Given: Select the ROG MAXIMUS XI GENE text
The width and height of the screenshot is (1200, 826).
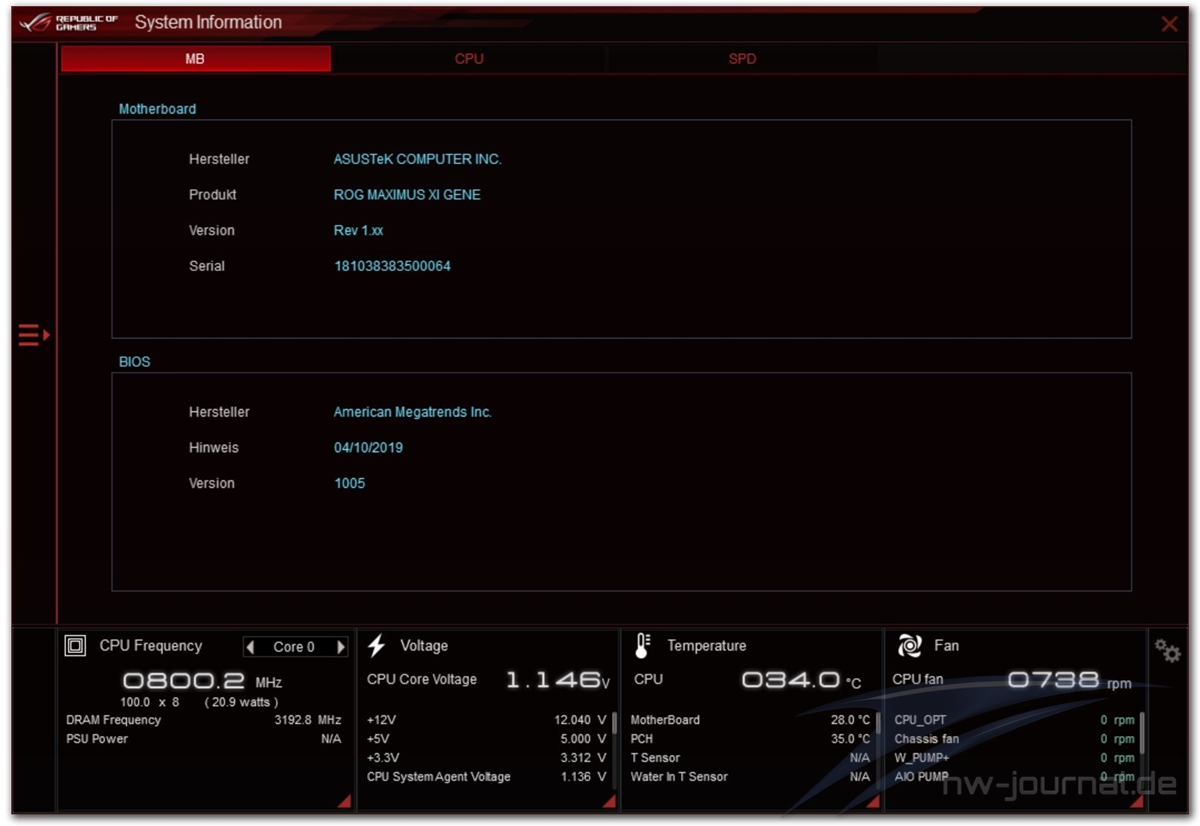Looking at the screenshot, I should 407,195.
